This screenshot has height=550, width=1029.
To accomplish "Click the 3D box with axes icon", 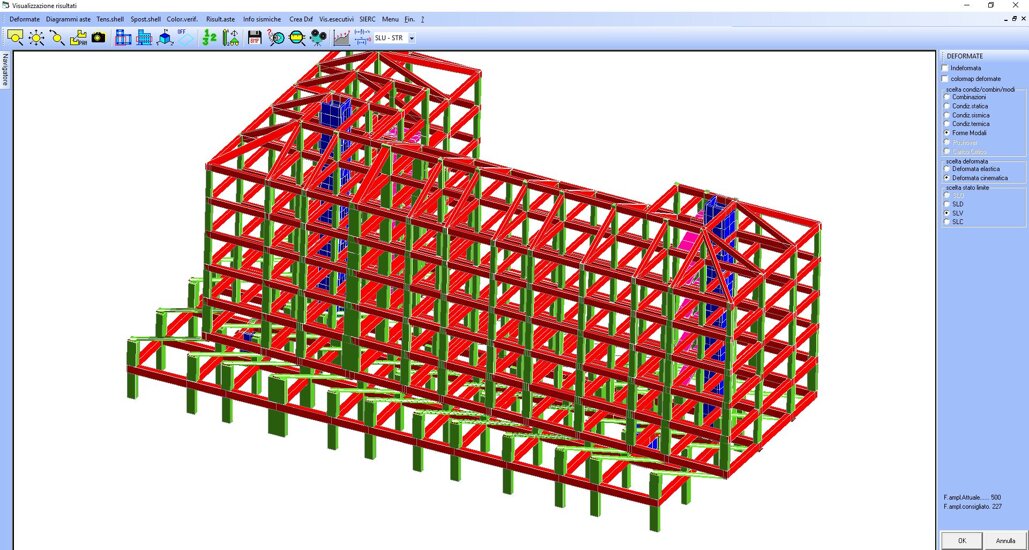I will 165,38.
